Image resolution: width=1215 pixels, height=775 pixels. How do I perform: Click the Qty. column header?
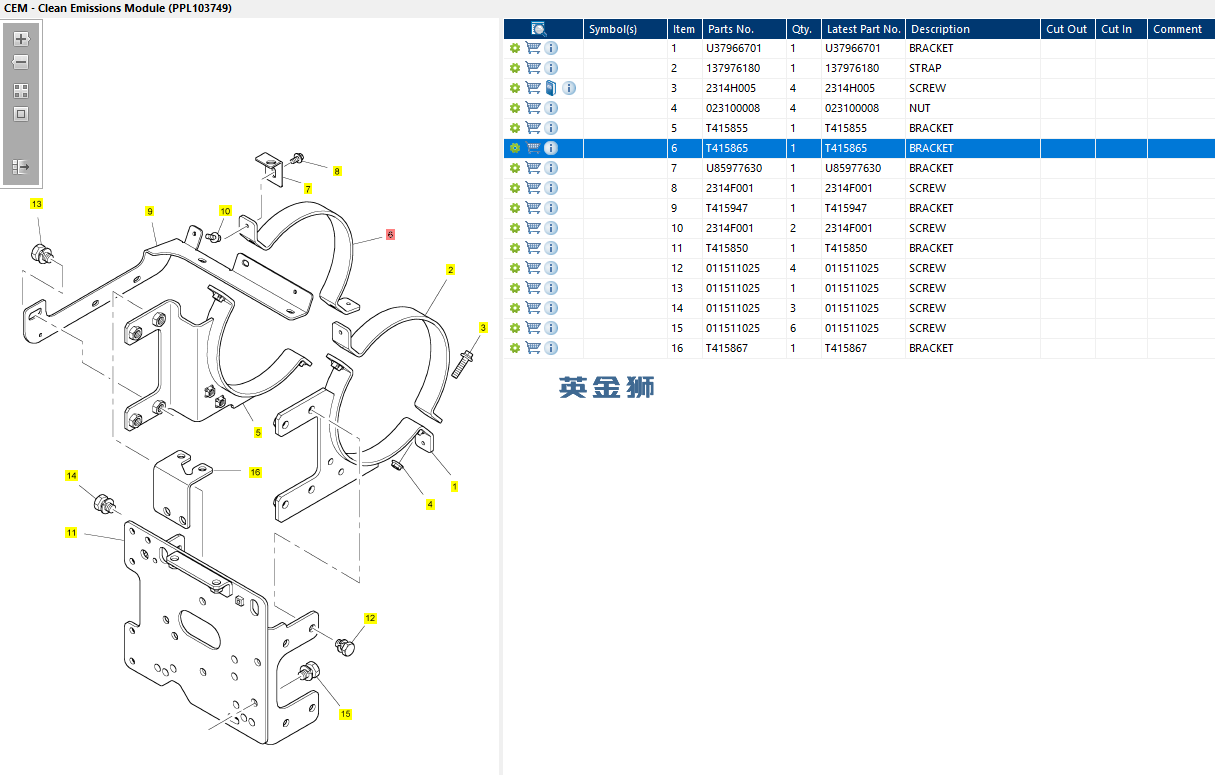(x=803, y=29)
